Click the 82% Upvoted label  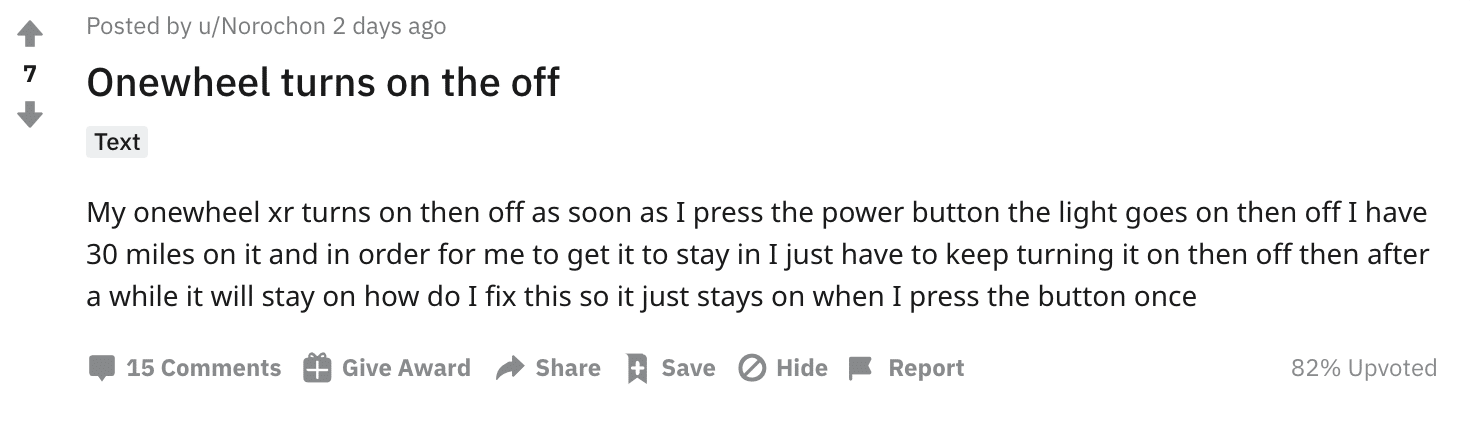1363,368
